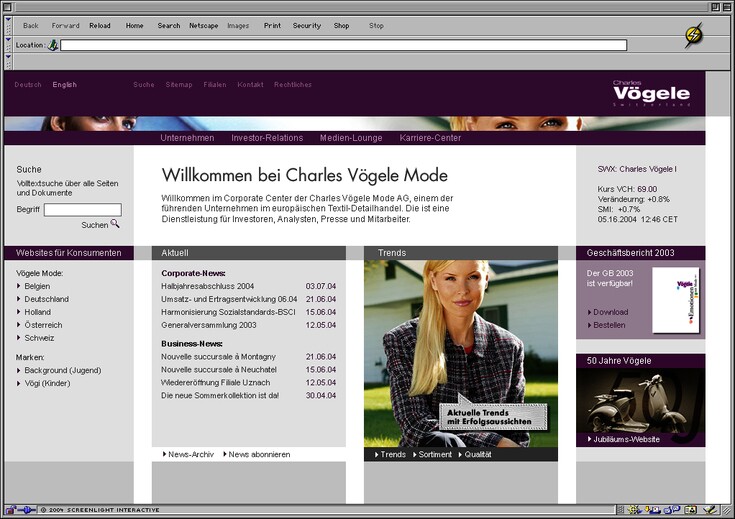
Task: Open the Halbjahresabschluss 2004 news item
Action: [208, 286]
